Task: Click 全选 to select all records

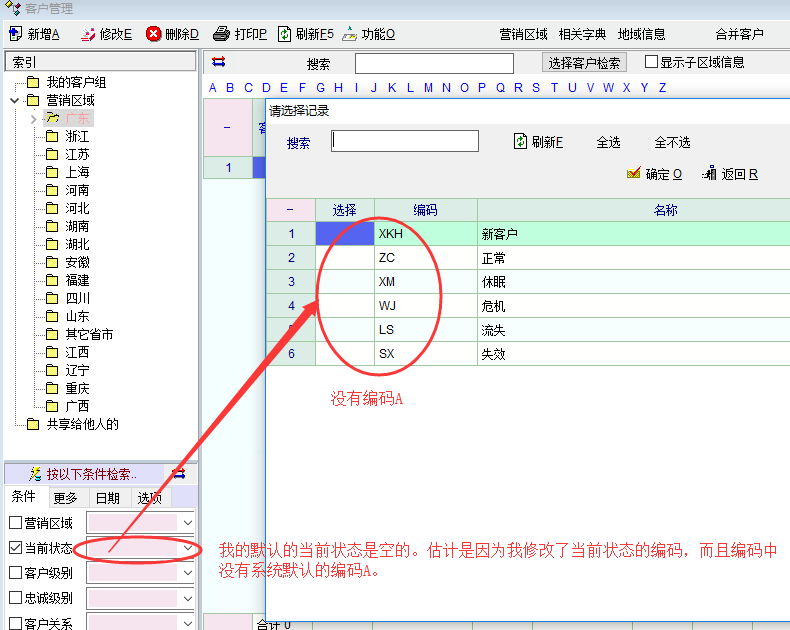Action: coord(608,143)
